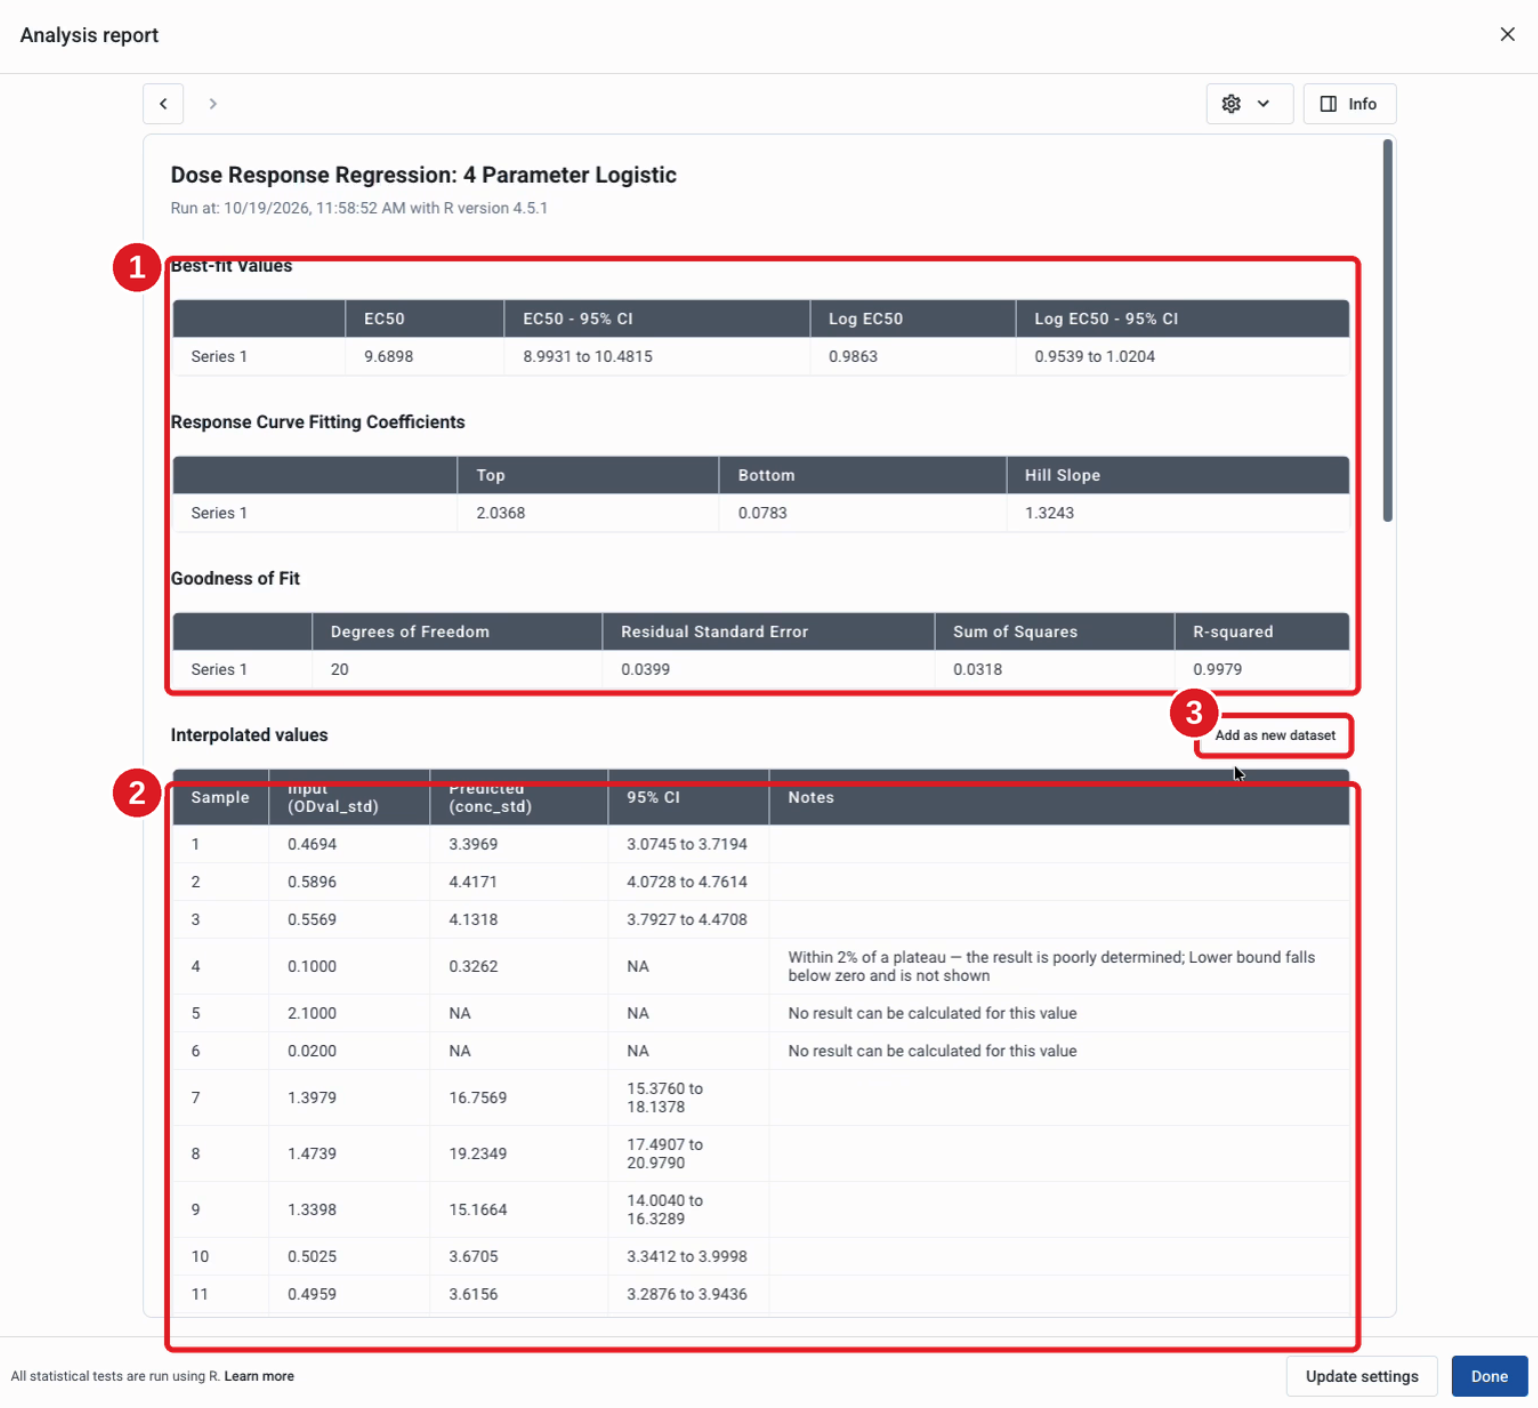Select input value 0.0200 for sample 6
The image size is (1538, 1408).
(x=312, y=1051)
